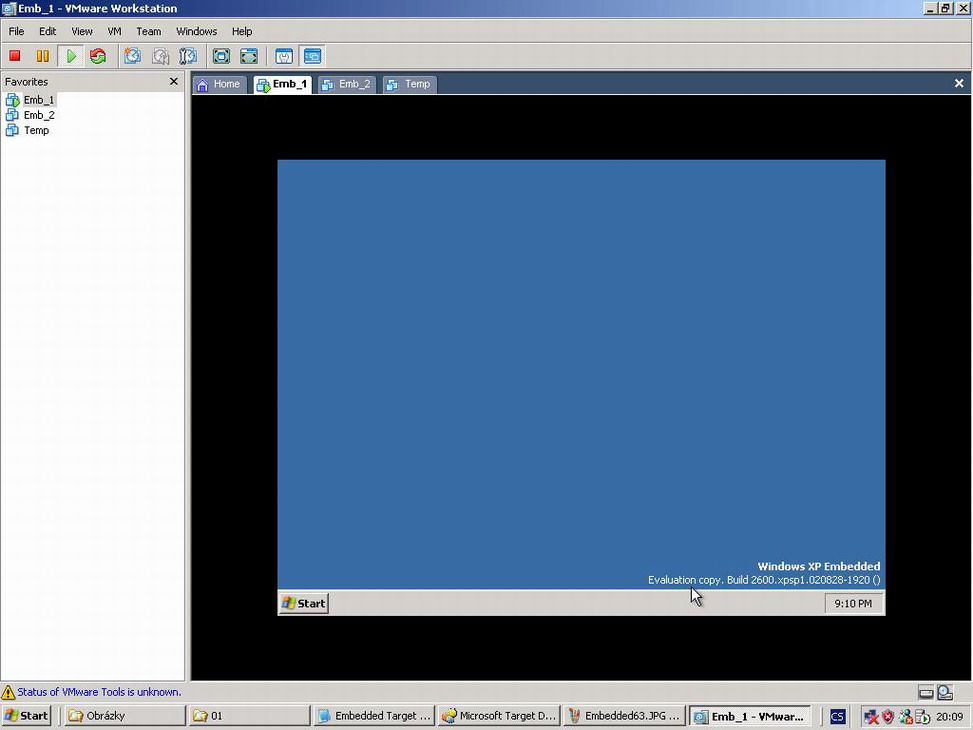Click the quick switch mode icon
Viewport: 973px width, 730px height.
click(249, 56)
